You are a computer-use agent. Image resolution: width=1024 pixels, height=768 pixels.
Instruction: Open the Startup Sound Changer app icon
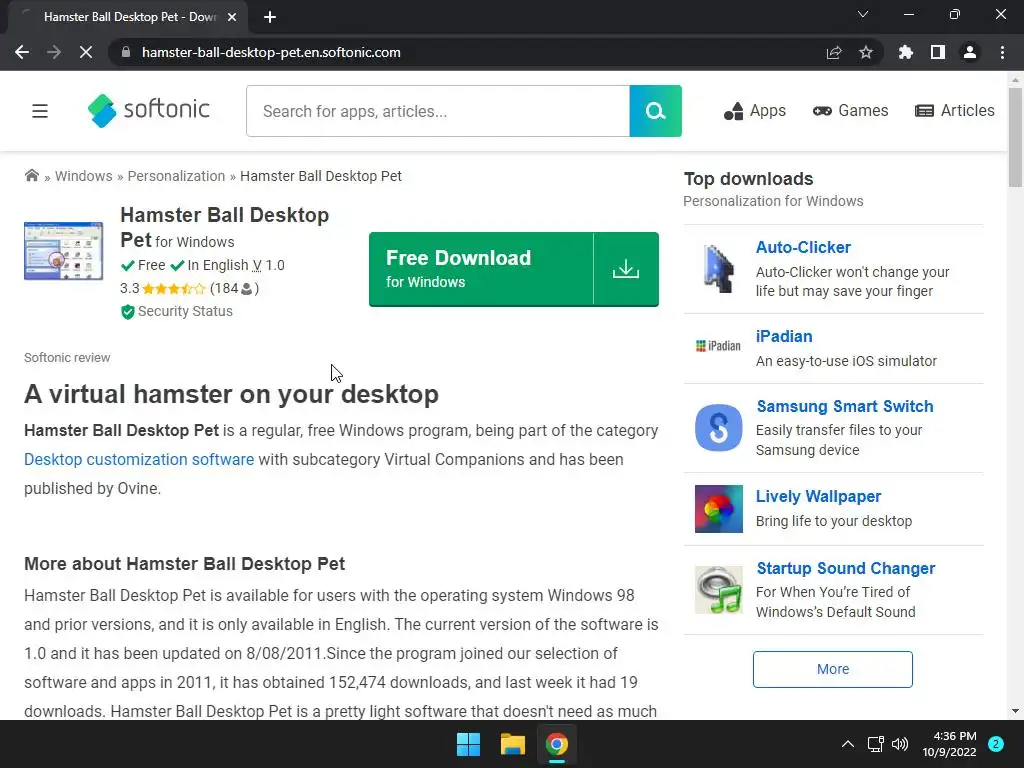[718, 590]
